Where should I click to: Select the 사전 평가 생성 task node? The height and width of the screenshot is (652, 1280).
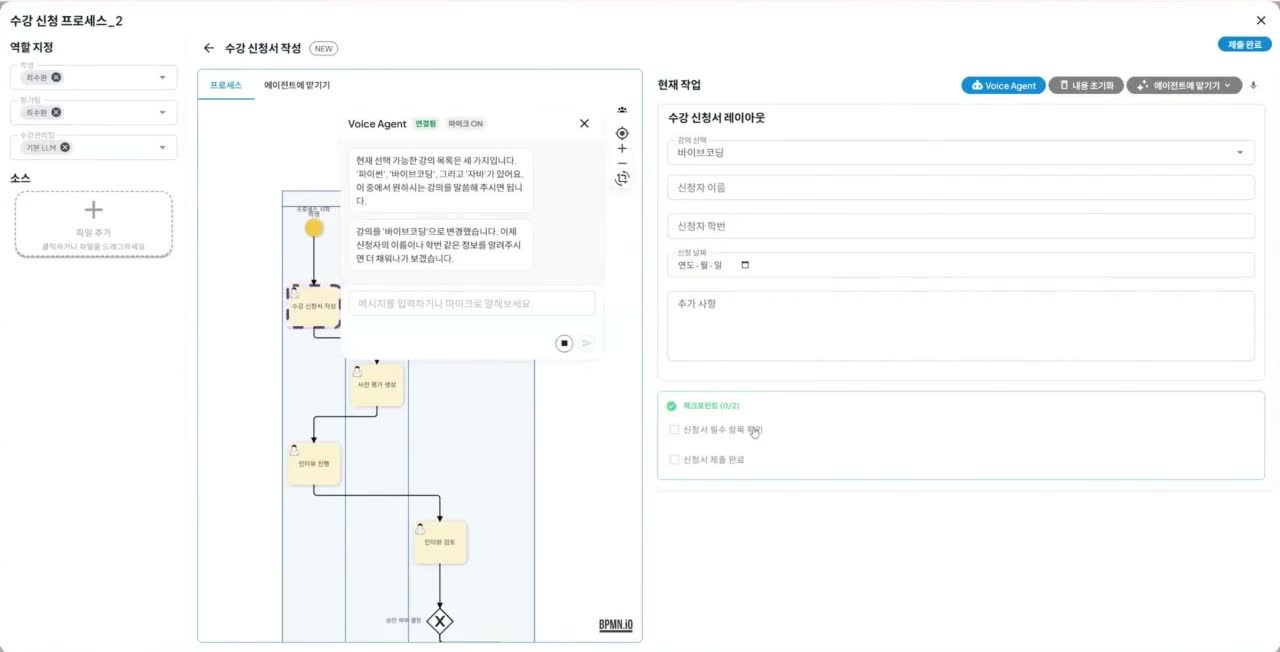[x=376, y=385]
